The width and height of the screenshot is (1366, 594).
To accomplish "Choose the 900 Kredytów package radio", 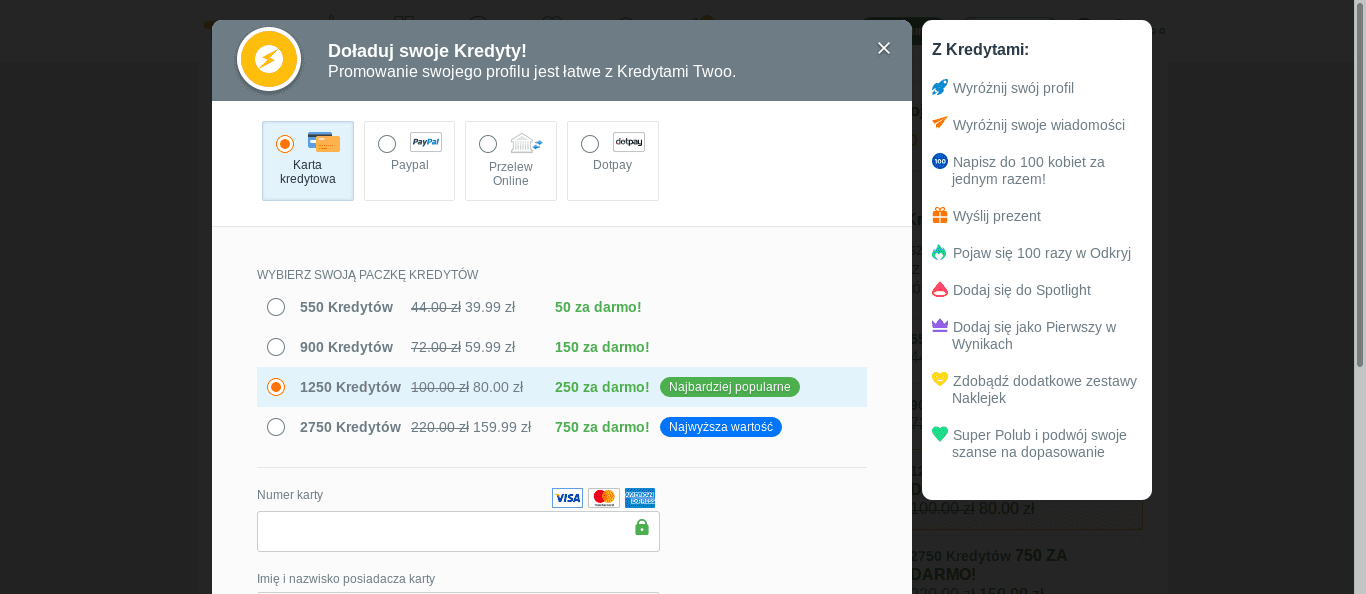I will tap(276, 347).
